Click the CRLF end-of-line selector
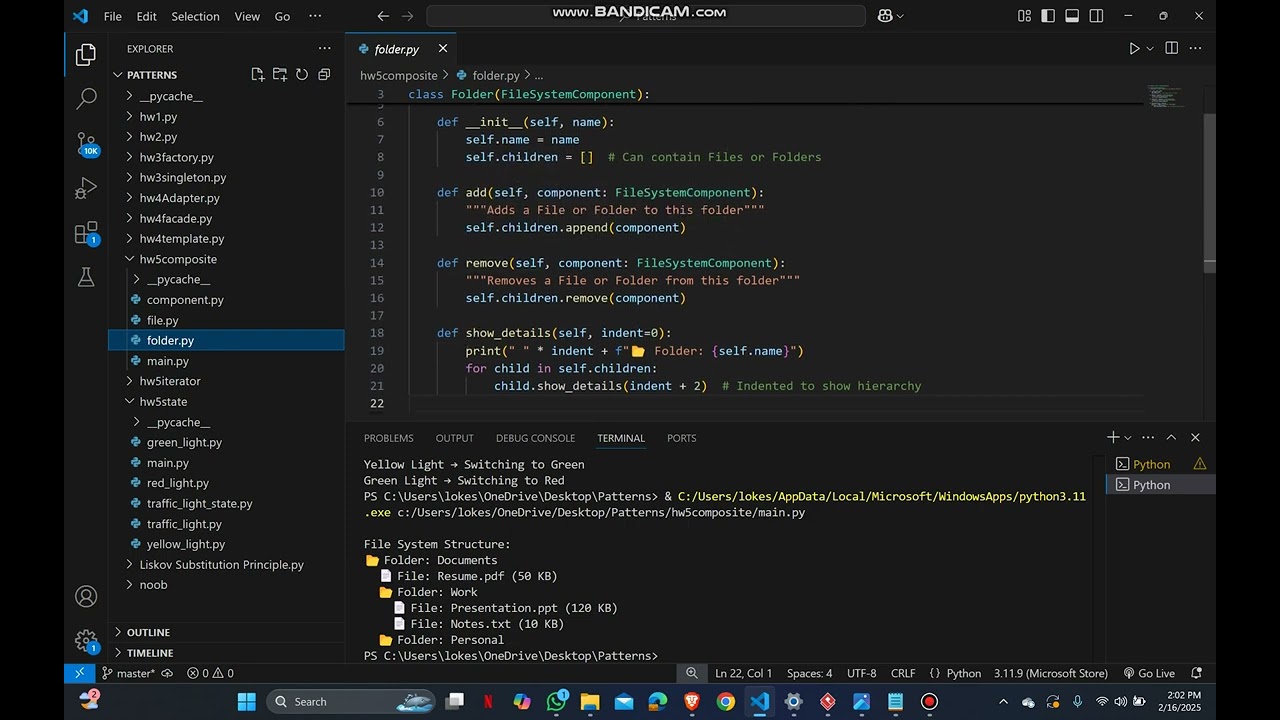 tap(903, 673)
